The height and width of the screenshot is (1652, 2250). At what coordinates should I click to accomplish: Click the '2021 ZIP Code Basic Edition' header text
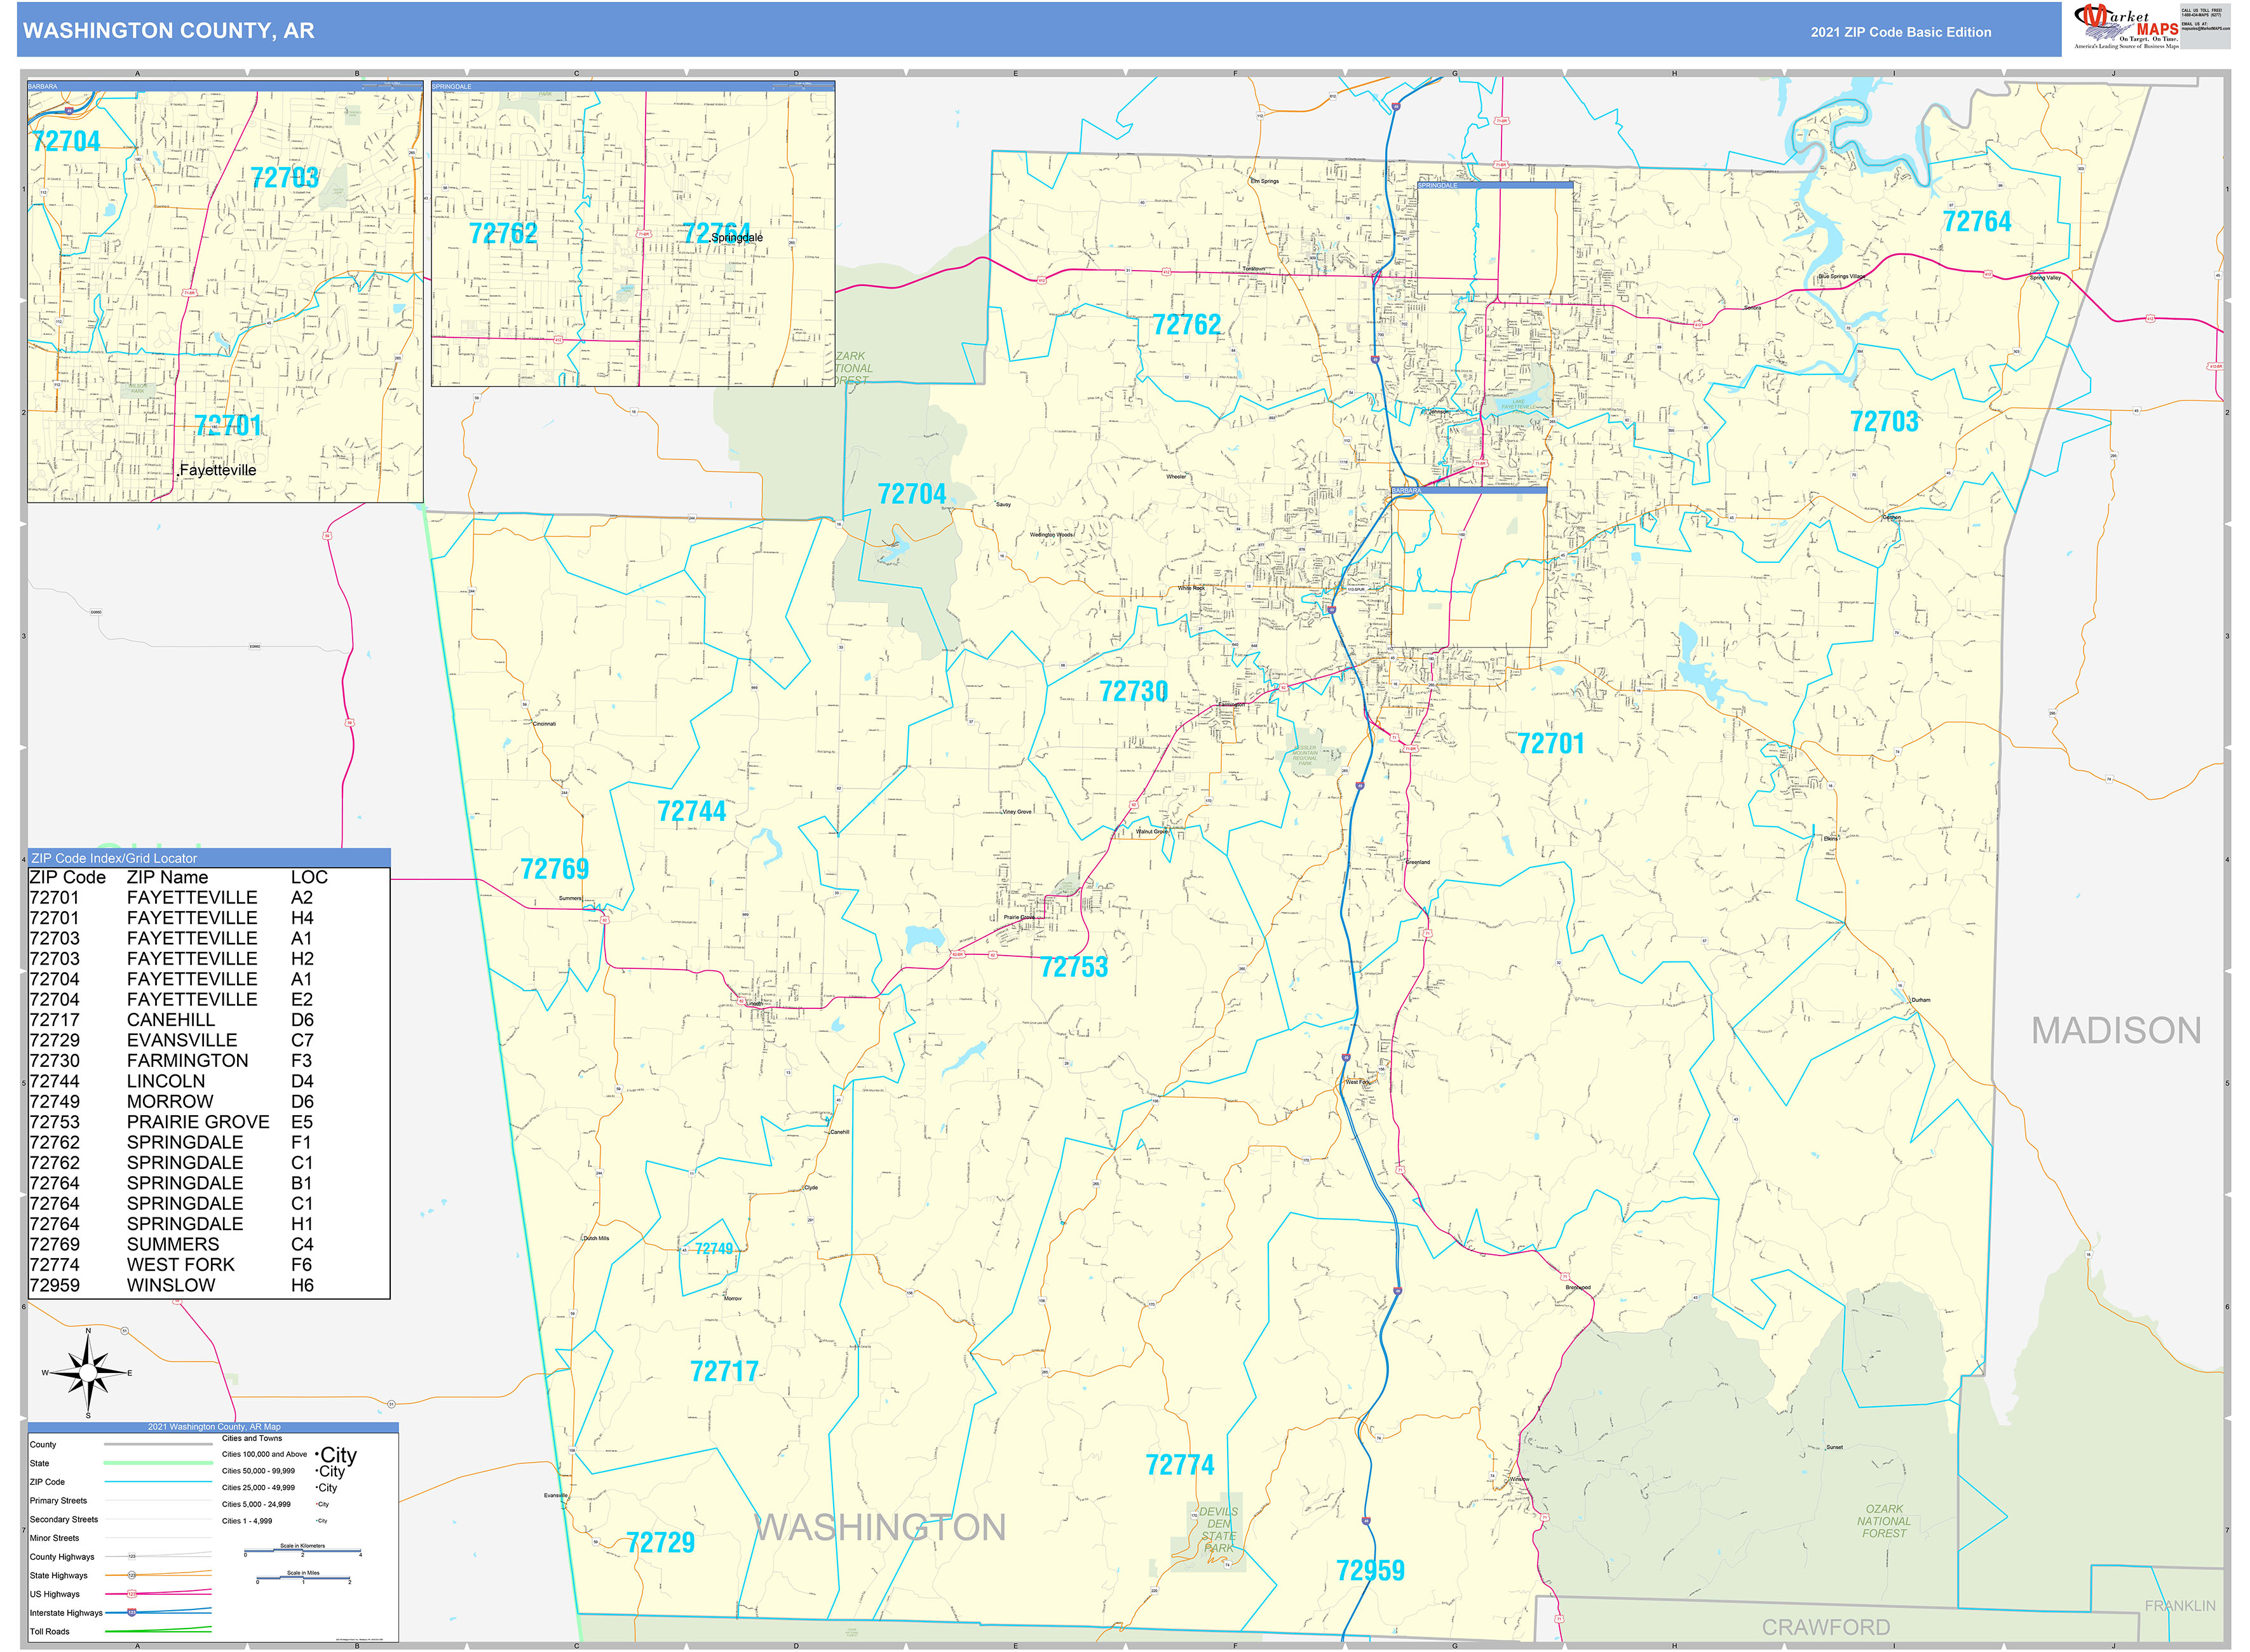(x=1901, y=32)
